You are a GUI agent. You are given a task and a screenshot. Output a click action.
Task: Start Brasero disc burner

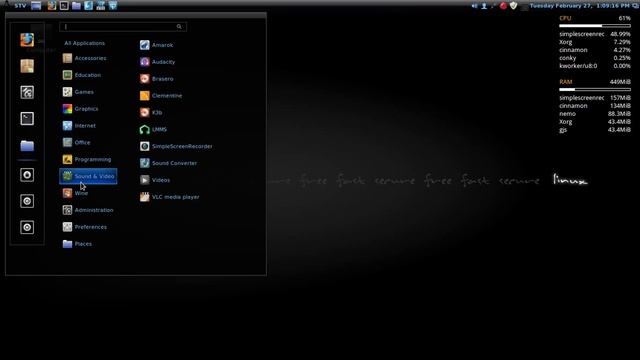pos(157,79)
